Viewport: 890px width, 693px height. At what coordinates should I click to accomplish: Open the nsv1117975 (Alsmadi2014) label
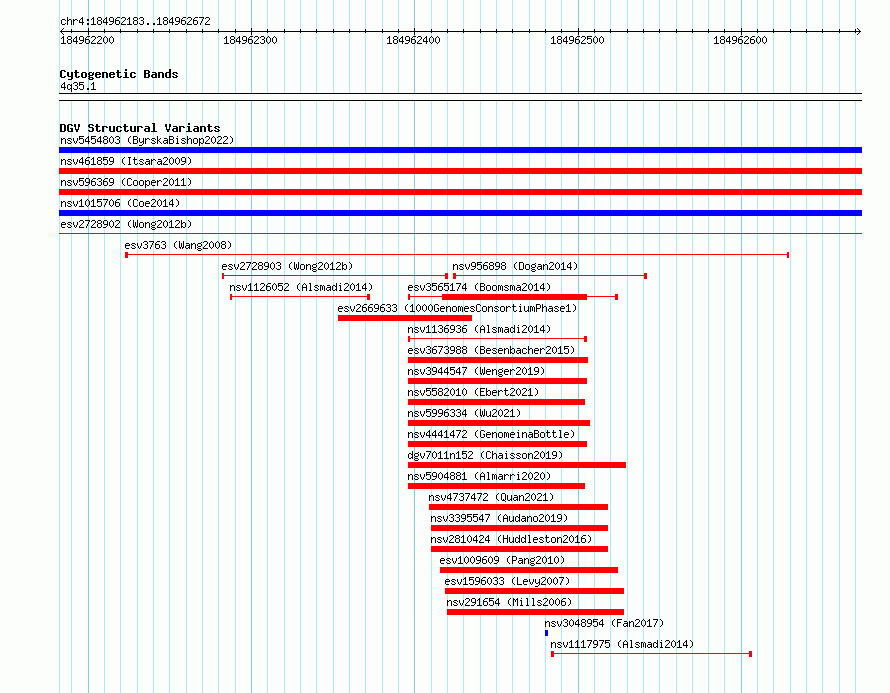tap(622, 644)
